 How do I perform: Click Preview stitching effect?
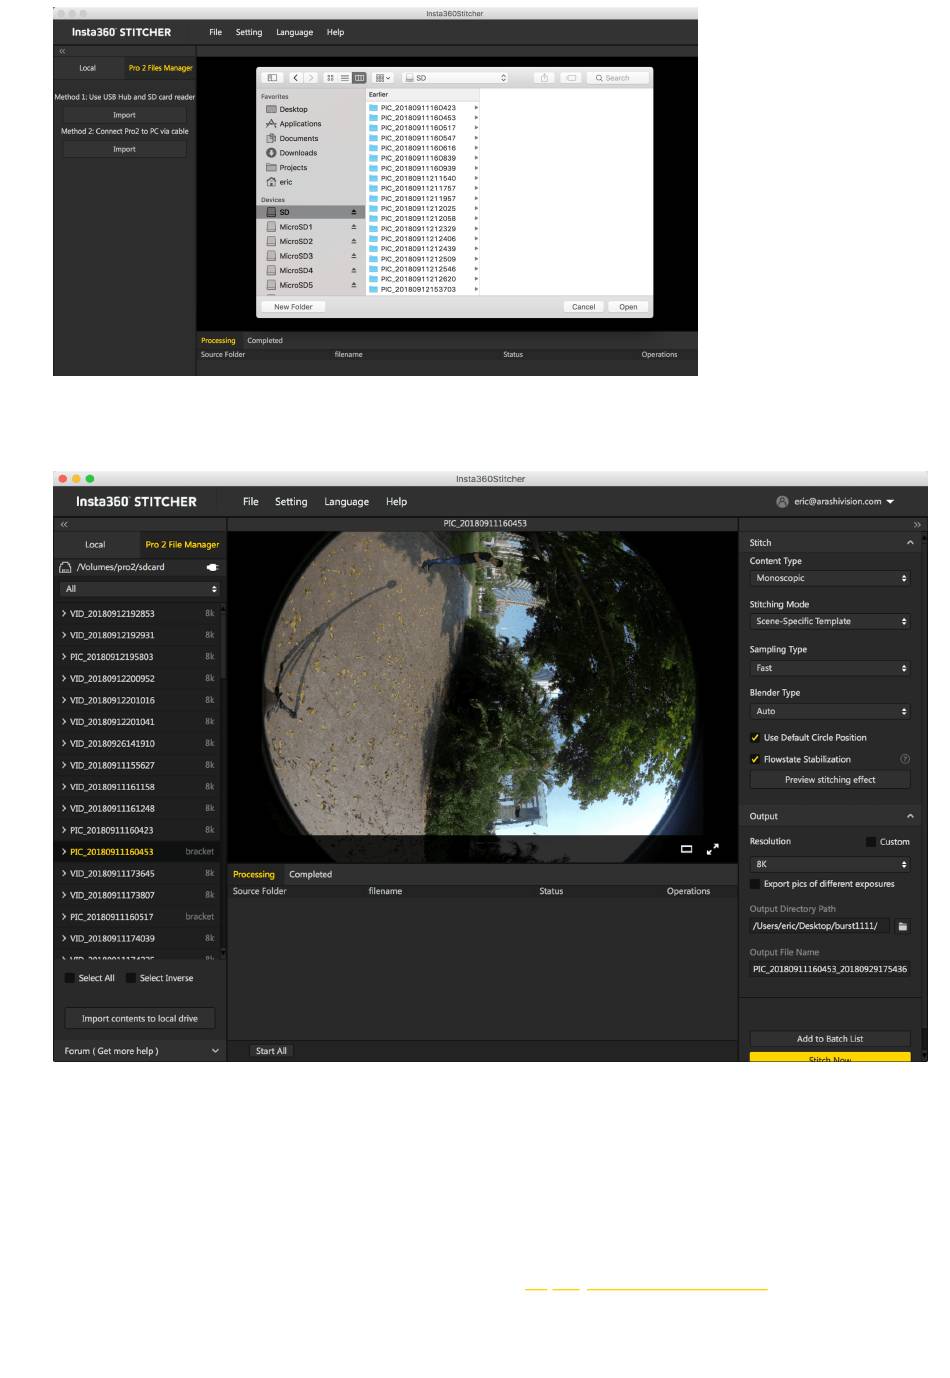point(830,780)
